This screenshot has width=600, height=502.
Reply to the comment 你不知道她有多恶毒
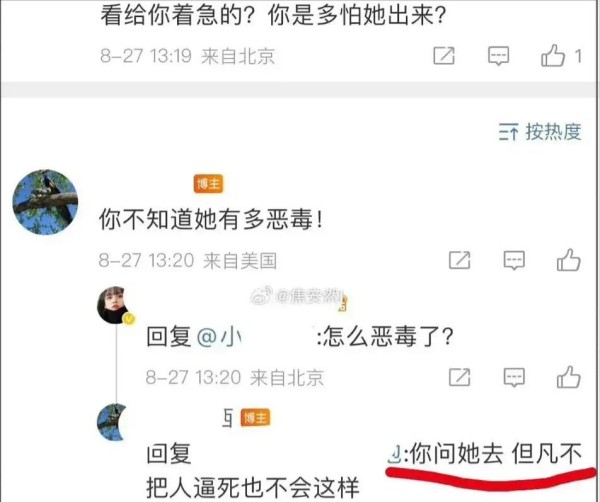[514, 261]
